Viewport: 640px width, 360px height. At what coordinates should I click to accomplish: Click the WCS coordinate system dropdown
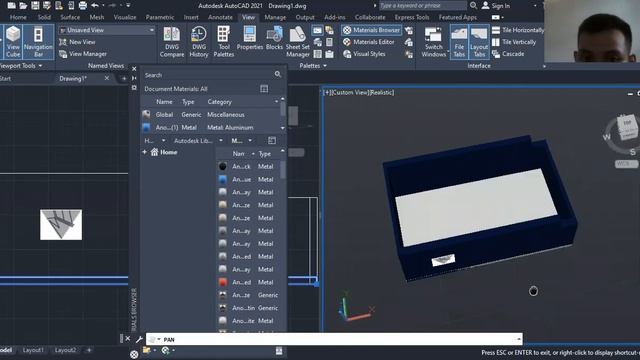(626, 164)
